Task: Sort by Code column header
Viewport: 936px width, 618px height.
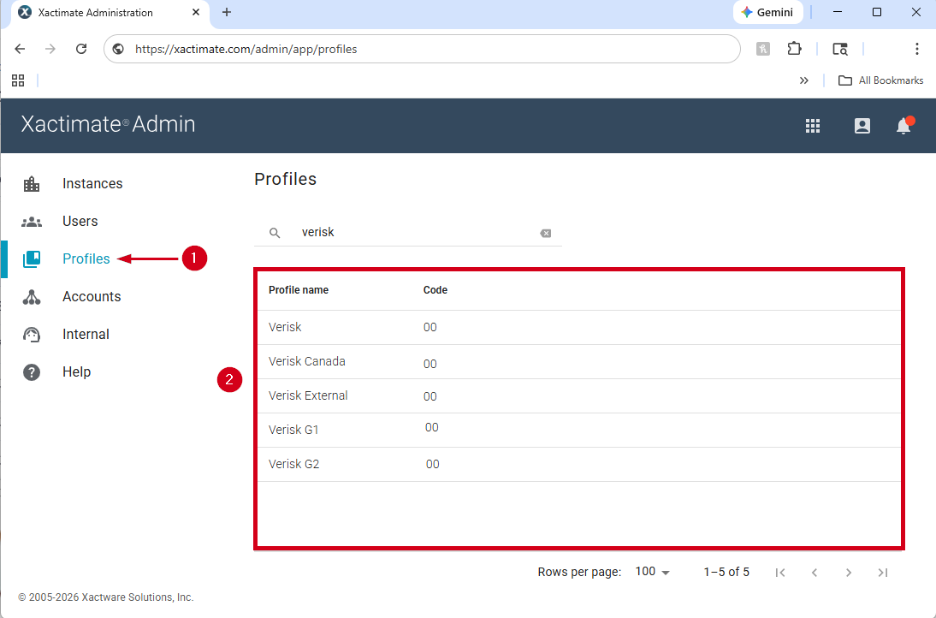Action: pos(435,290)
